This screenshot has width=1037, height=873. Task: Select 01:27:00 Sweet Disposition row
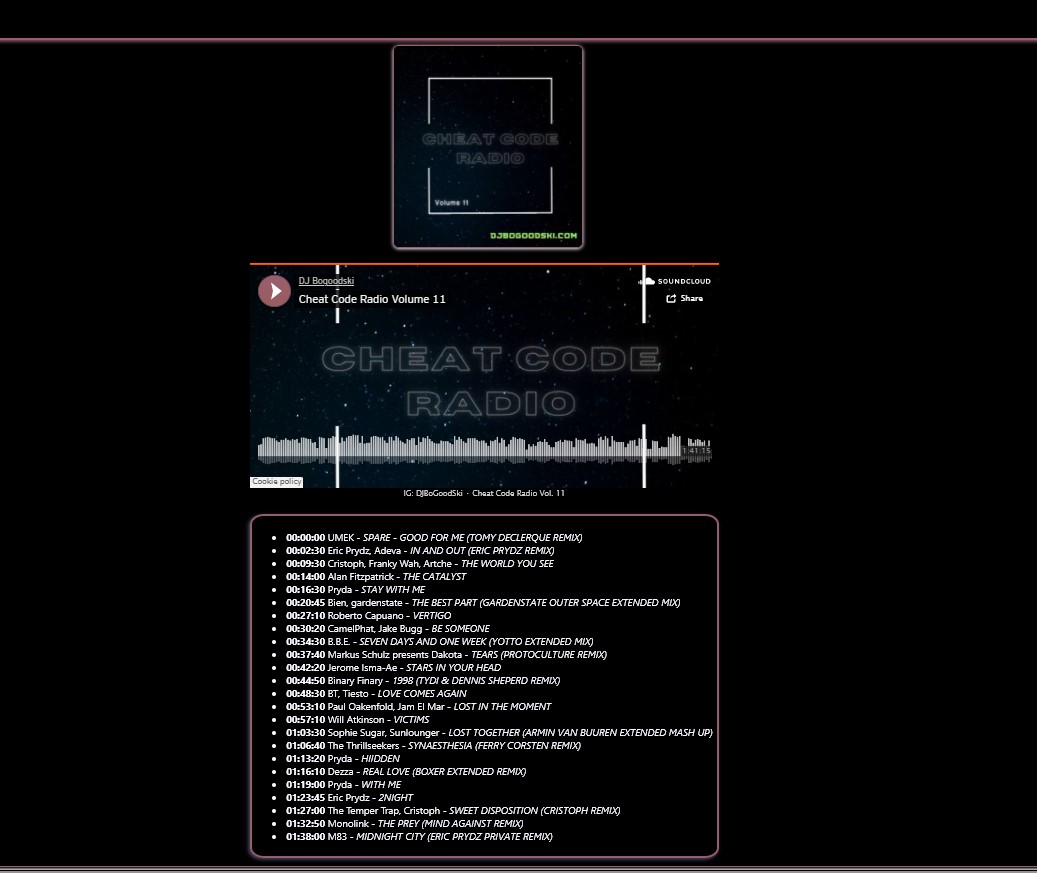pyautogui.click(x=453, y=811)
